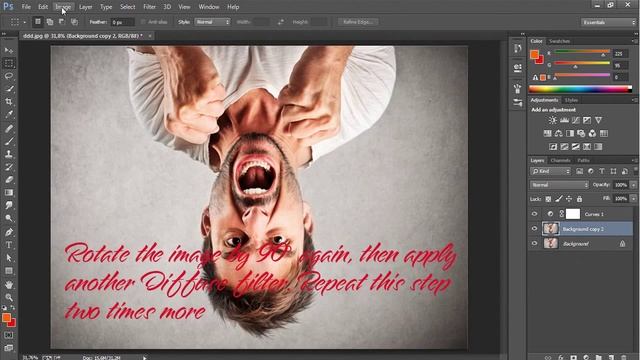Toggle lock all for layer
640x360 pixels.
[579, 199]
